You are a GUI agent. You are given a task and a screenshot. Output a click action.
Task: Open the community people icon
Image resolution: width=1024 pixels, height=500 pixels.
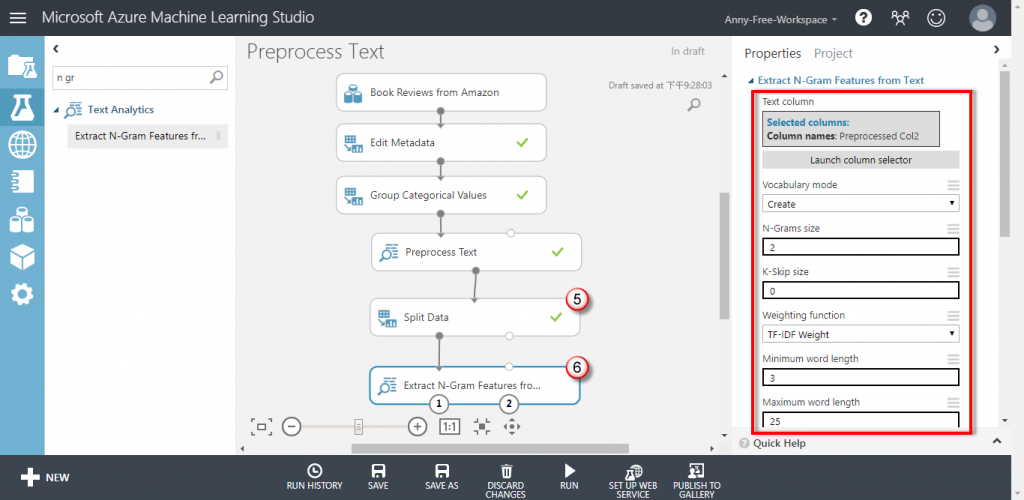[x=900, y=18]
